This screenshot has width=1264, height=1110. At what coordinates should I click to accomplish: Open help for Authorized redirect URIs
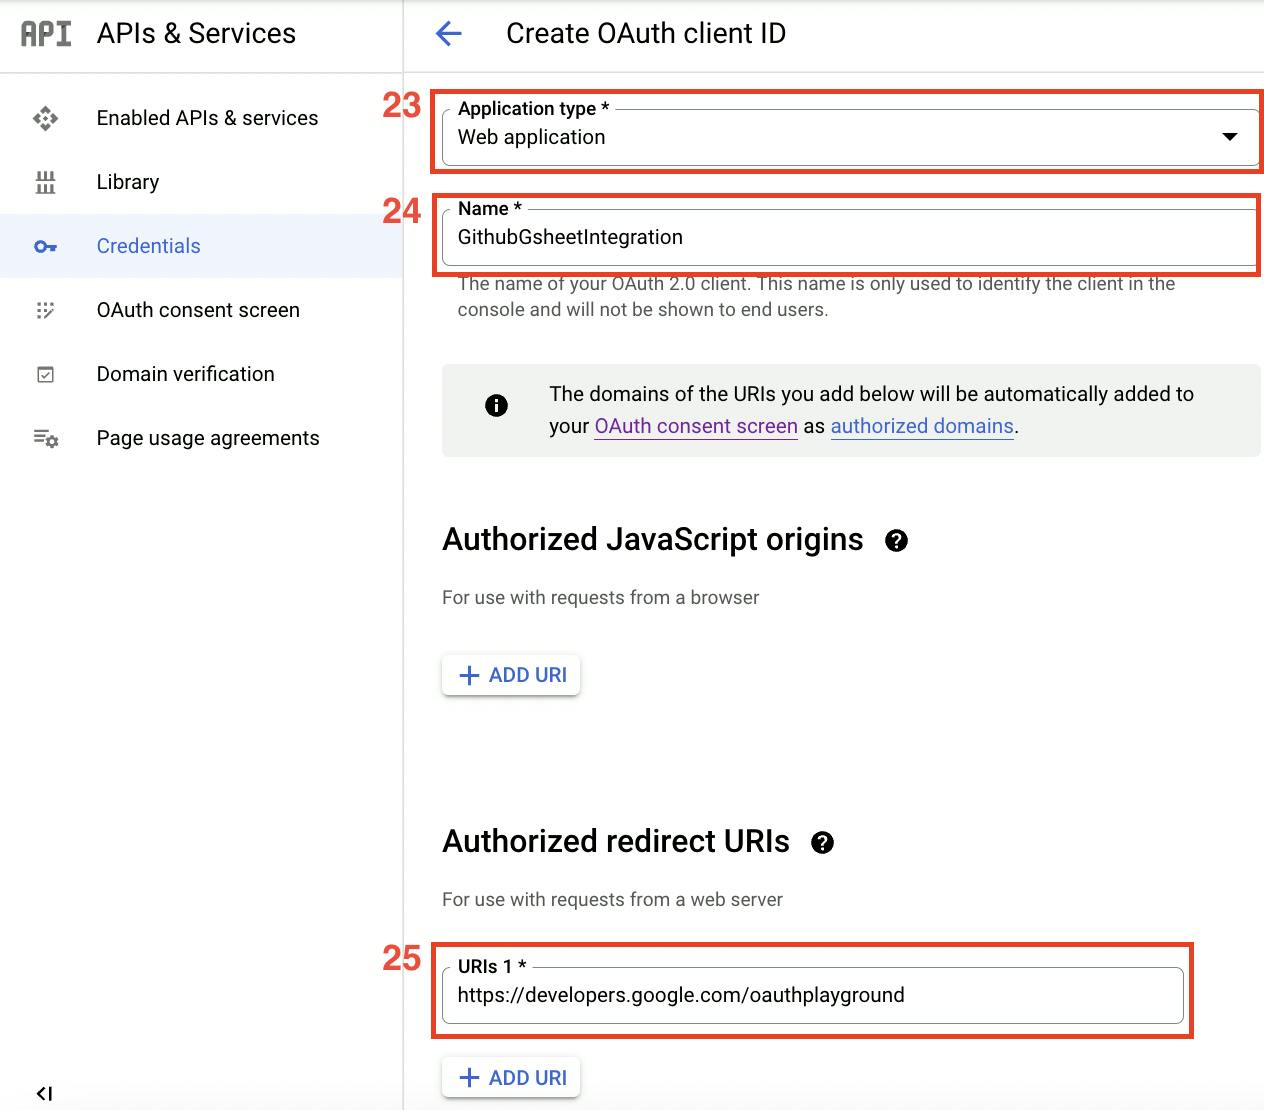coord(823,842)
